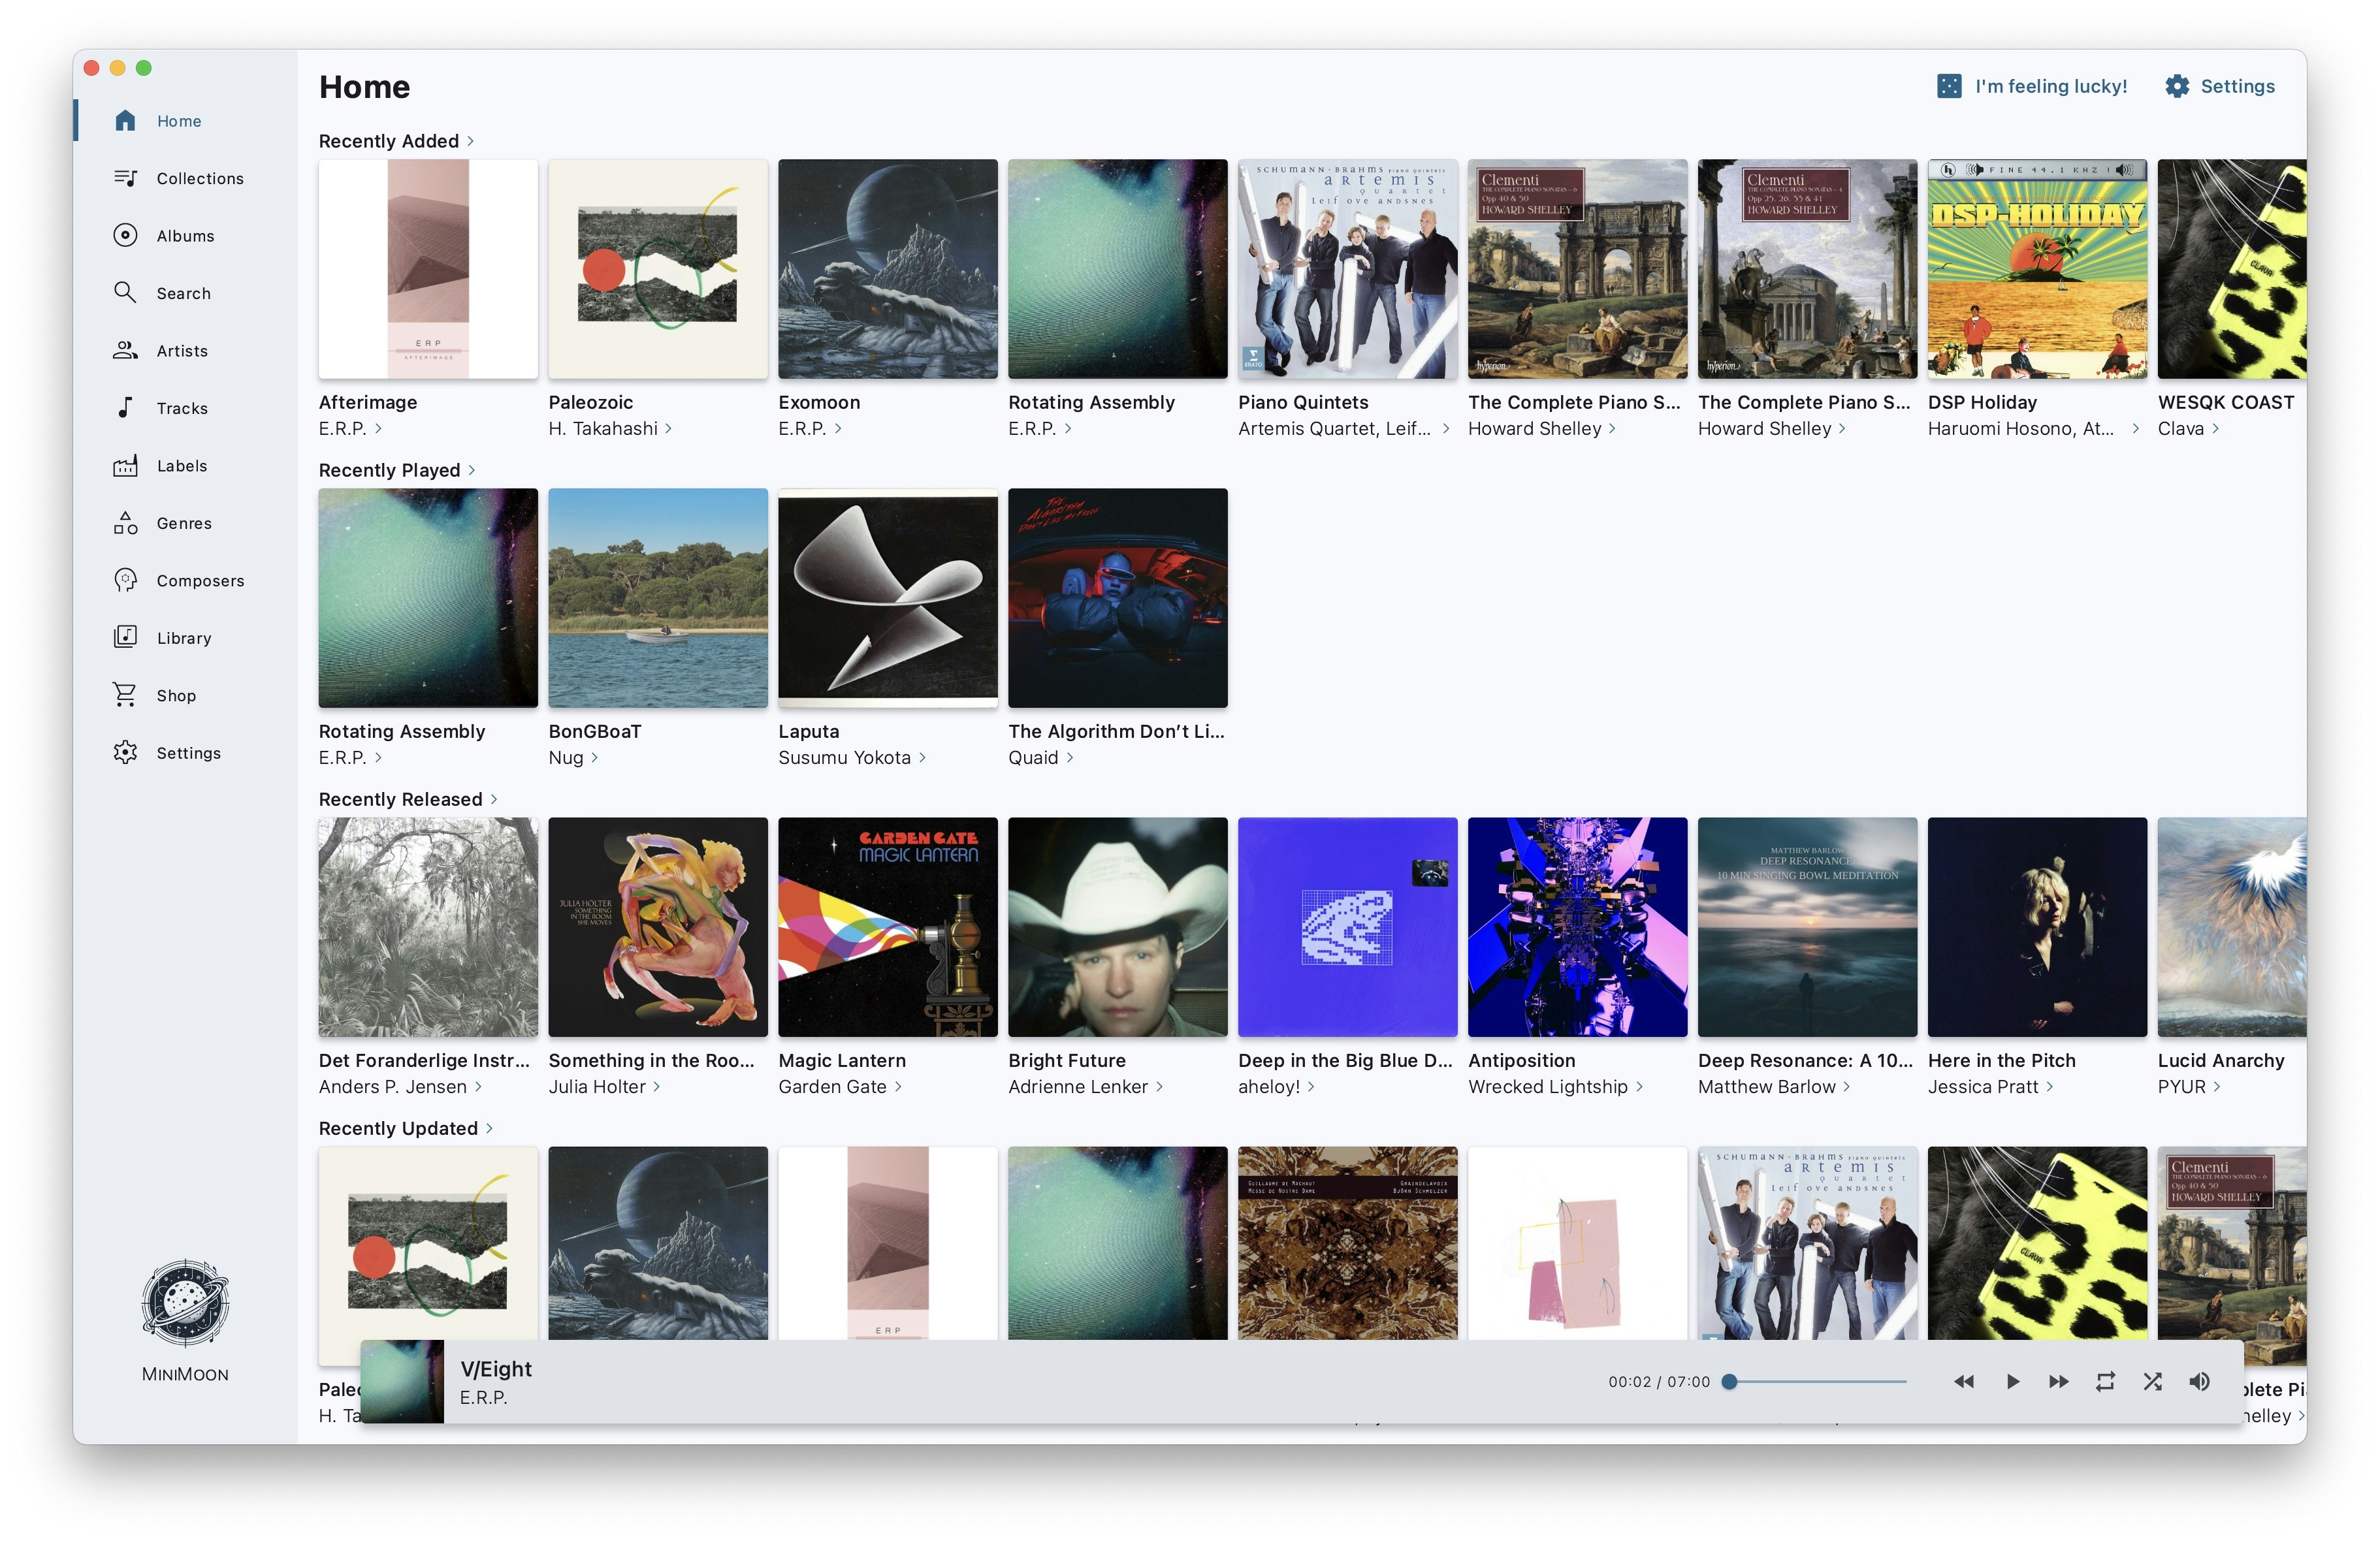The height and width of the screenshot is (1541, 2380).
Task: Expand the Recently Released section chevron
Action: (x=494, y=799)
